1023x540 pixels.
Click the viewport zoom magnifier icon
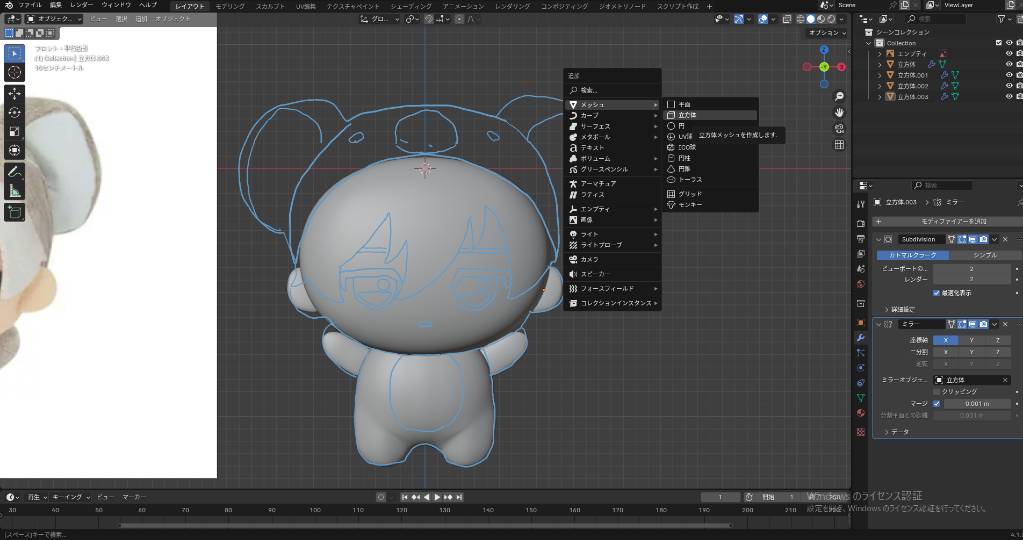839,96
